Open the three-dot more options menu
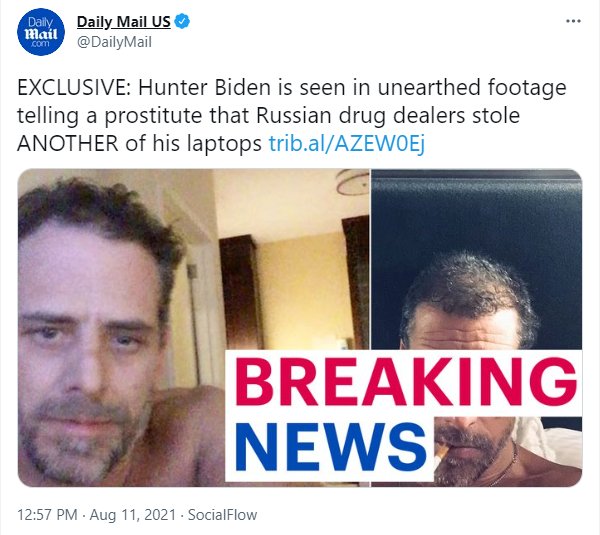The width and height of the screenshot is (600, 535). tap(573, 21)
